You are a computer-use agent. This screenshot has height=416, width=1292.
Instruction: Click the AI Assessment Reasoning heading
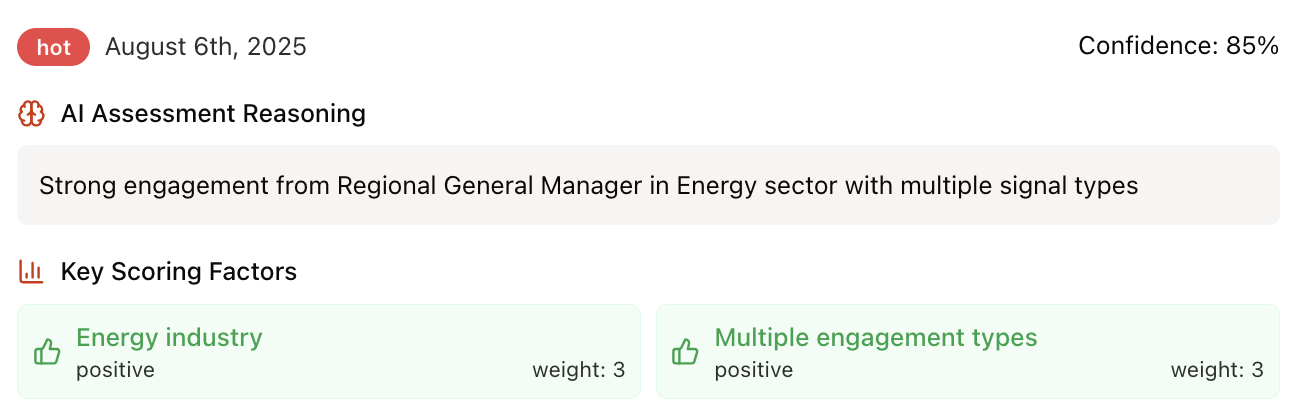[213, 114]
